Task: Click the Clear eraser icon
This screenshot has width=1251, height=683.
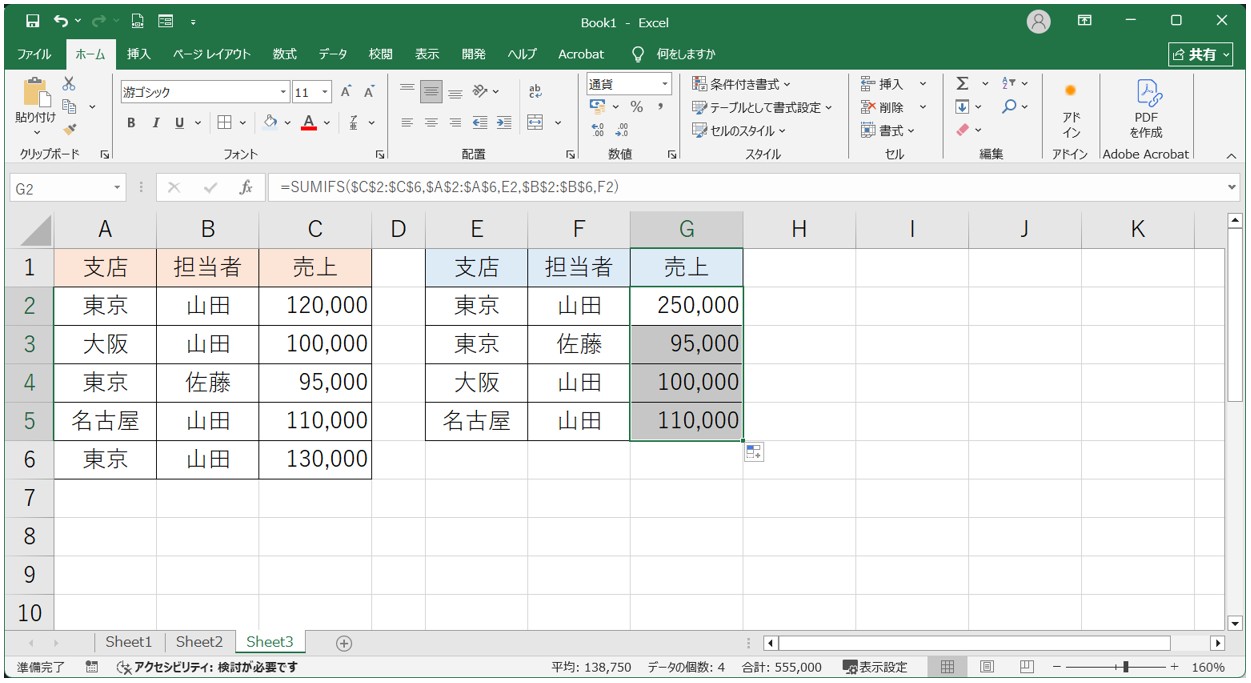Action: click(962, 130)
